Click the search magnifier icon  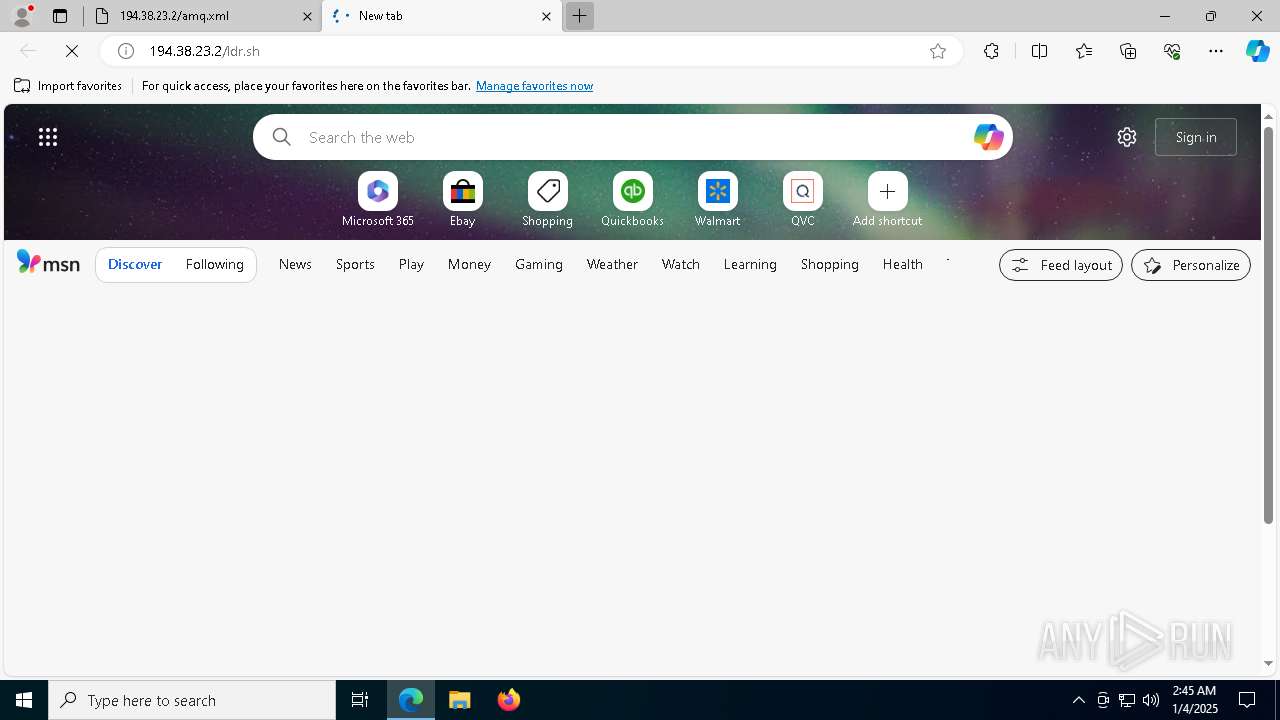pyautogui.click(x=282, y=137)
